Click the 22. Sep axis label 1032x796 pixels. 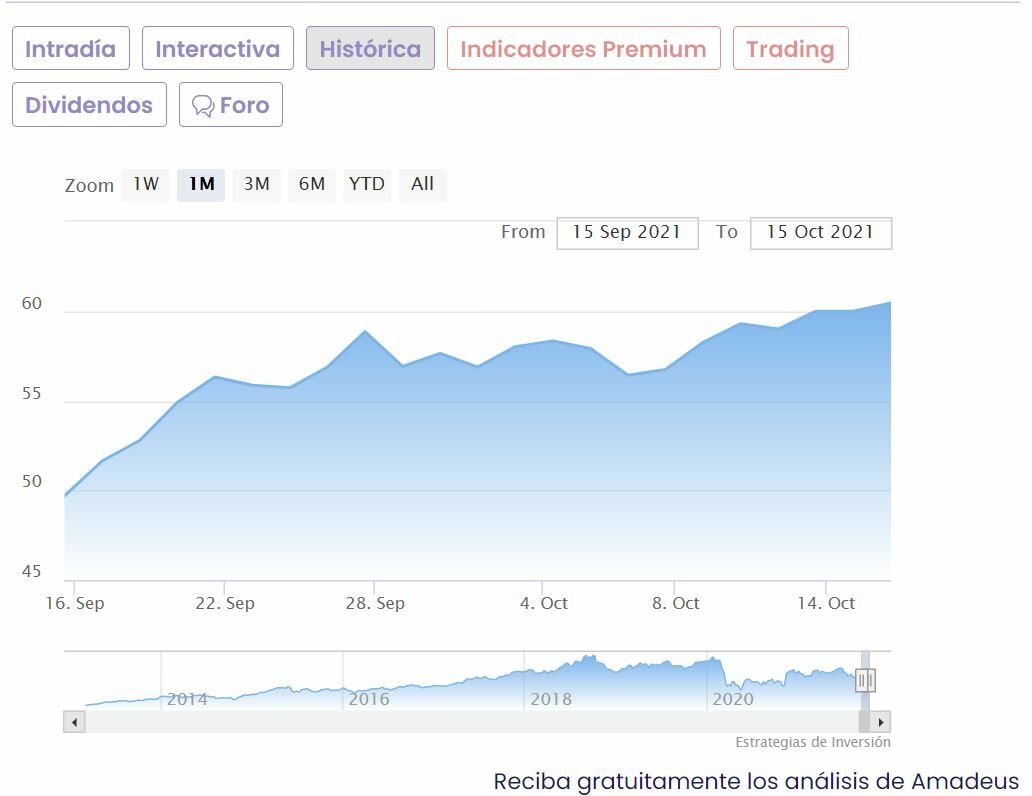[x=225, y=603]
